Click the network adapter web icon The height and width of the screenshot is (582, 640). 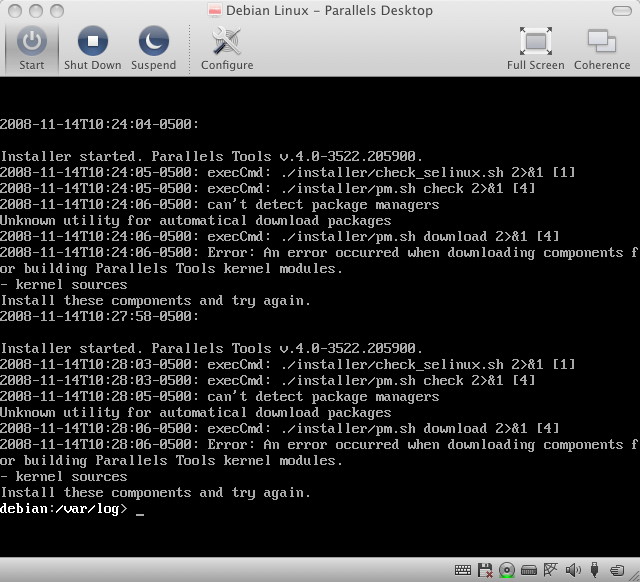(x=550, y=569)
